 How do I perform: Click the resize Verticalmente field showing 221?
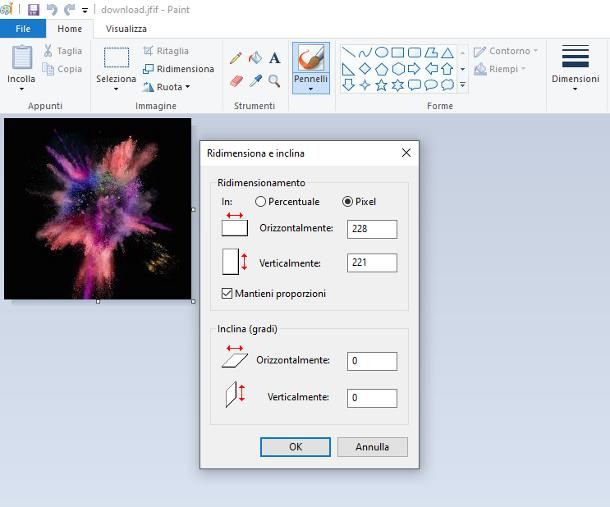[x=372, y=263]
